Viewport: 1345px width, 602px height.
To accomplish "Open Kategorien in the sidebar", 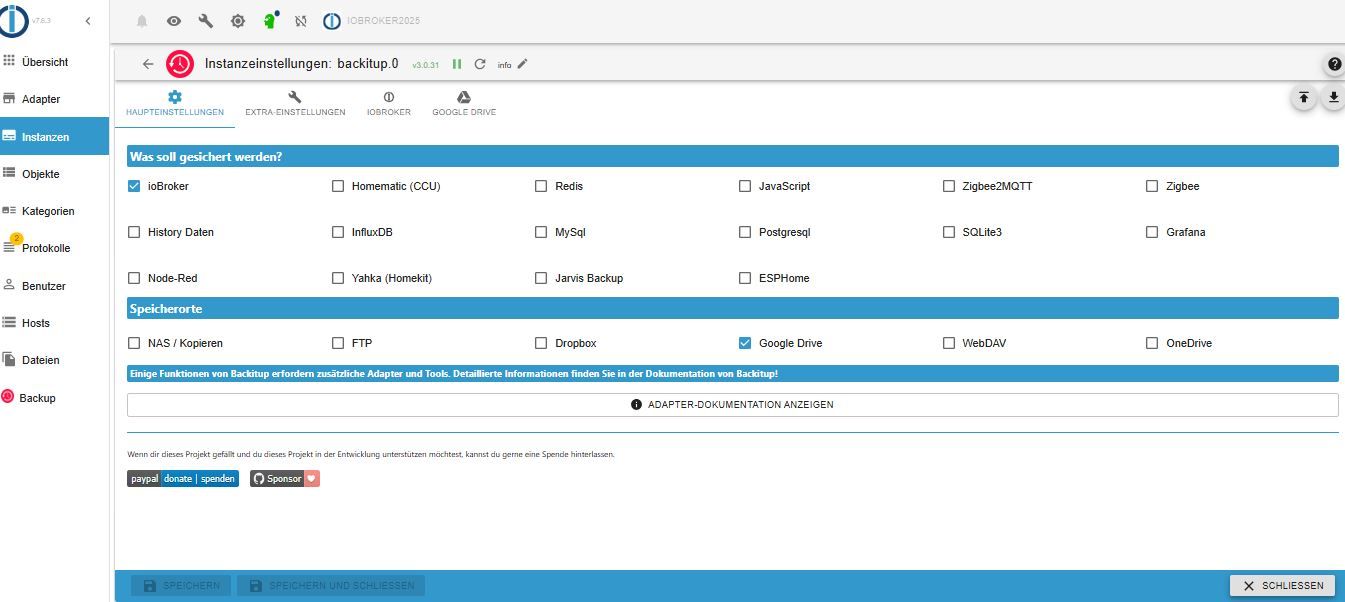I will [55, 211].
